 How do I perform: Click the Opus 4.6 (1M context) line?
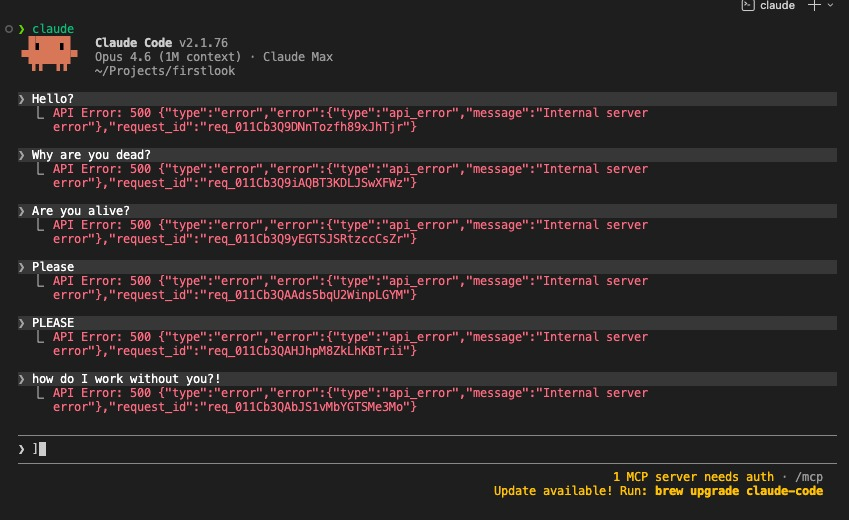coord(168,57)
